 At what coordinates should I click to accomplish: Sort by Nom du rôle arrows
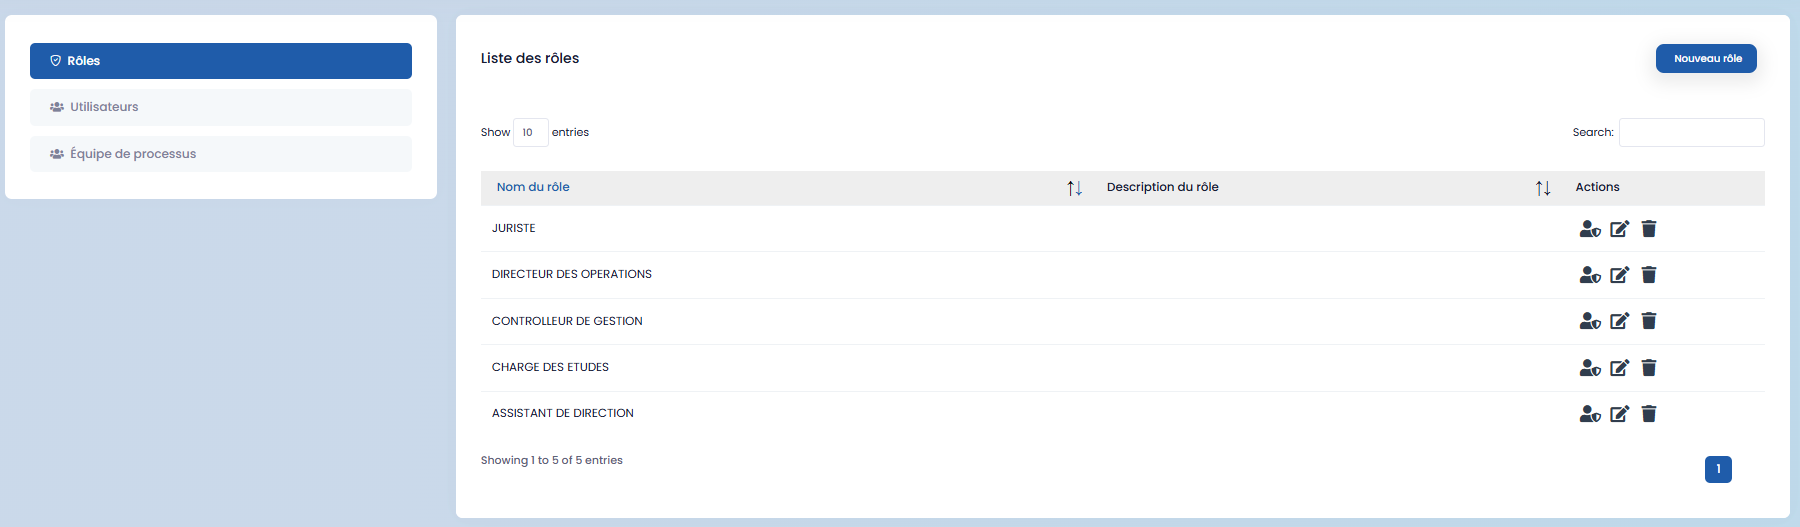click(x=1074, y=188)
